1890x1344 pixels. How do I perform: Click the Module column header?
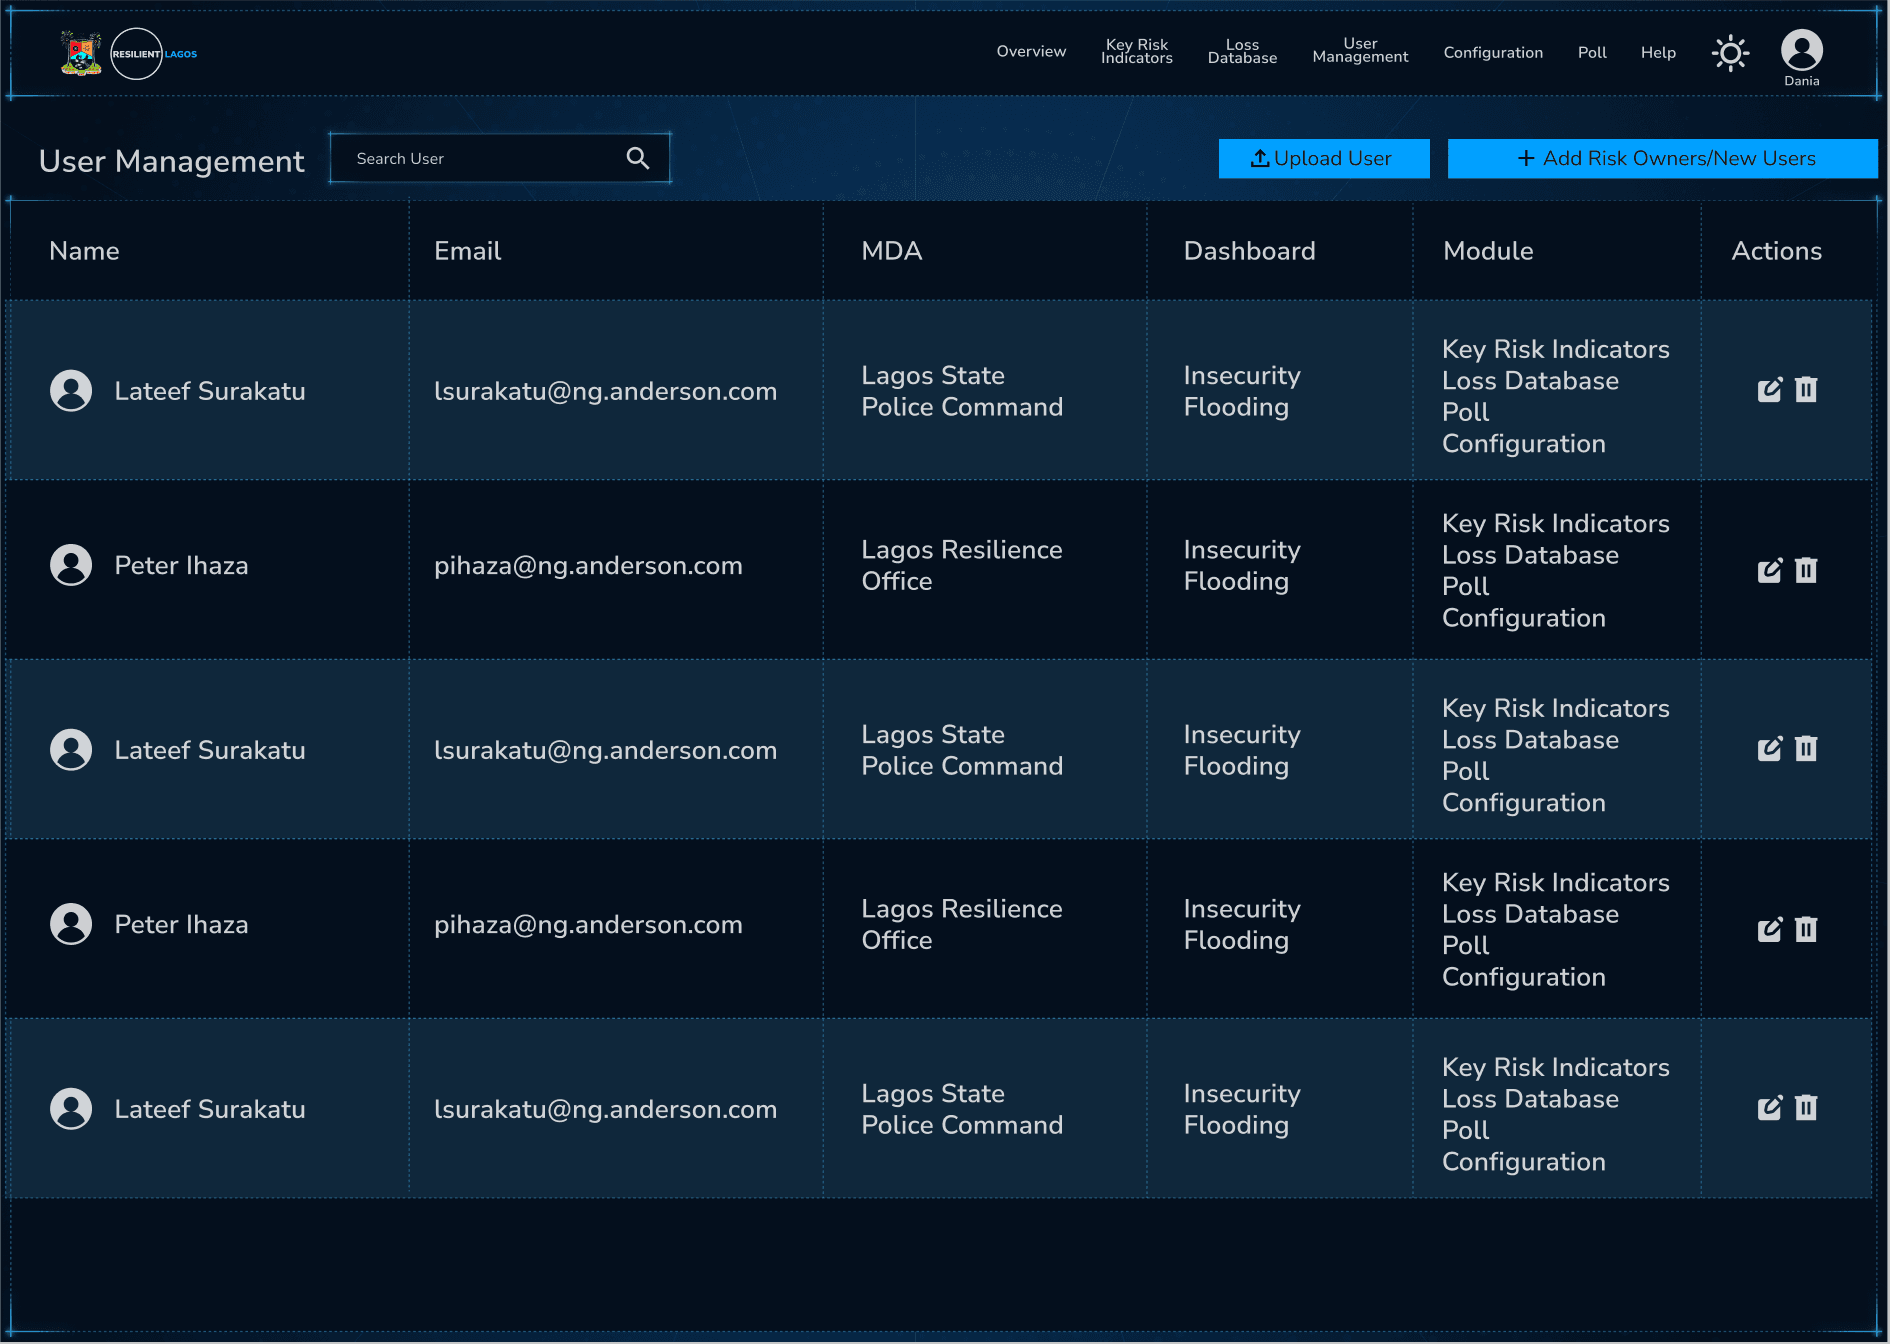coord(1488,251)
